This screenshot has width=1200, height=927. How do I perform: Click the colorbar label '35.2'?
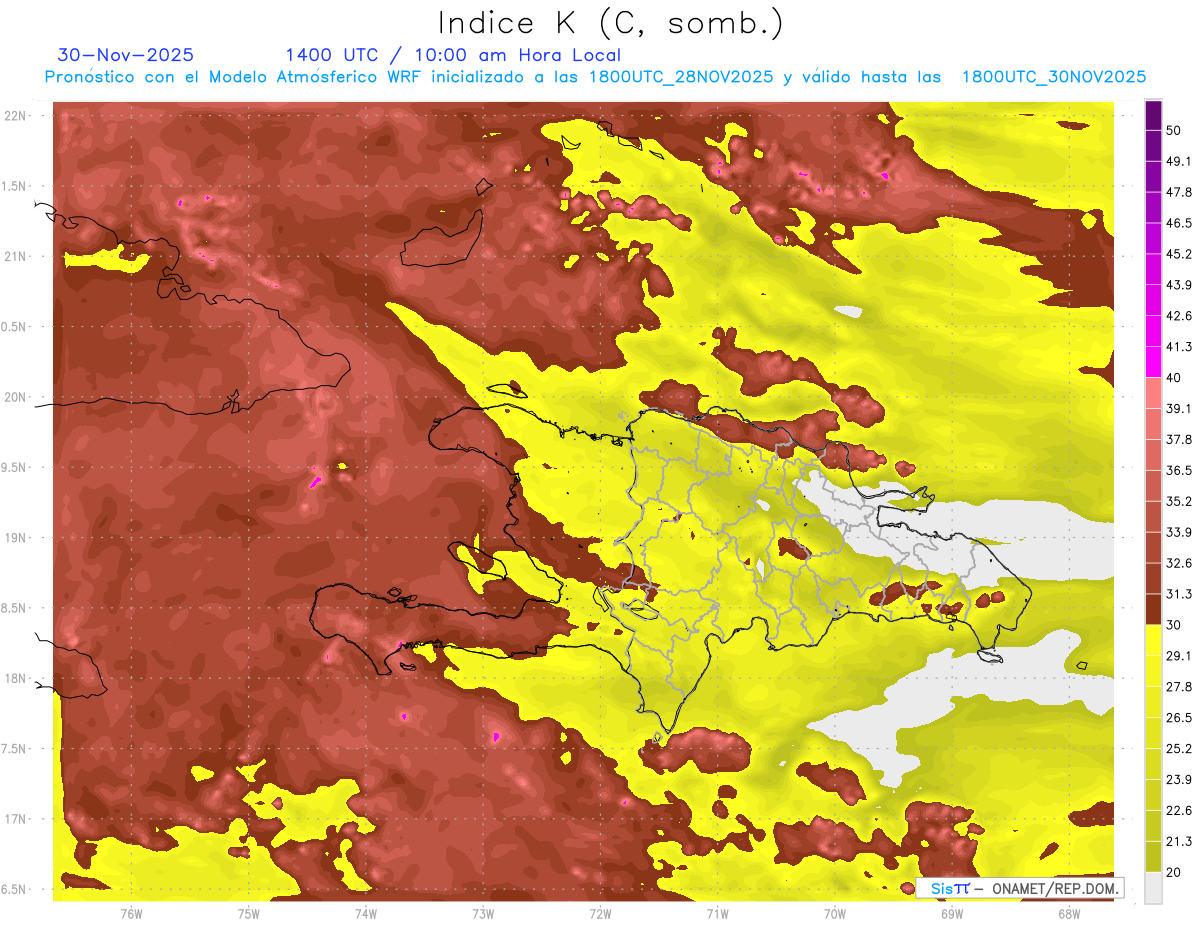(1179, 501)
